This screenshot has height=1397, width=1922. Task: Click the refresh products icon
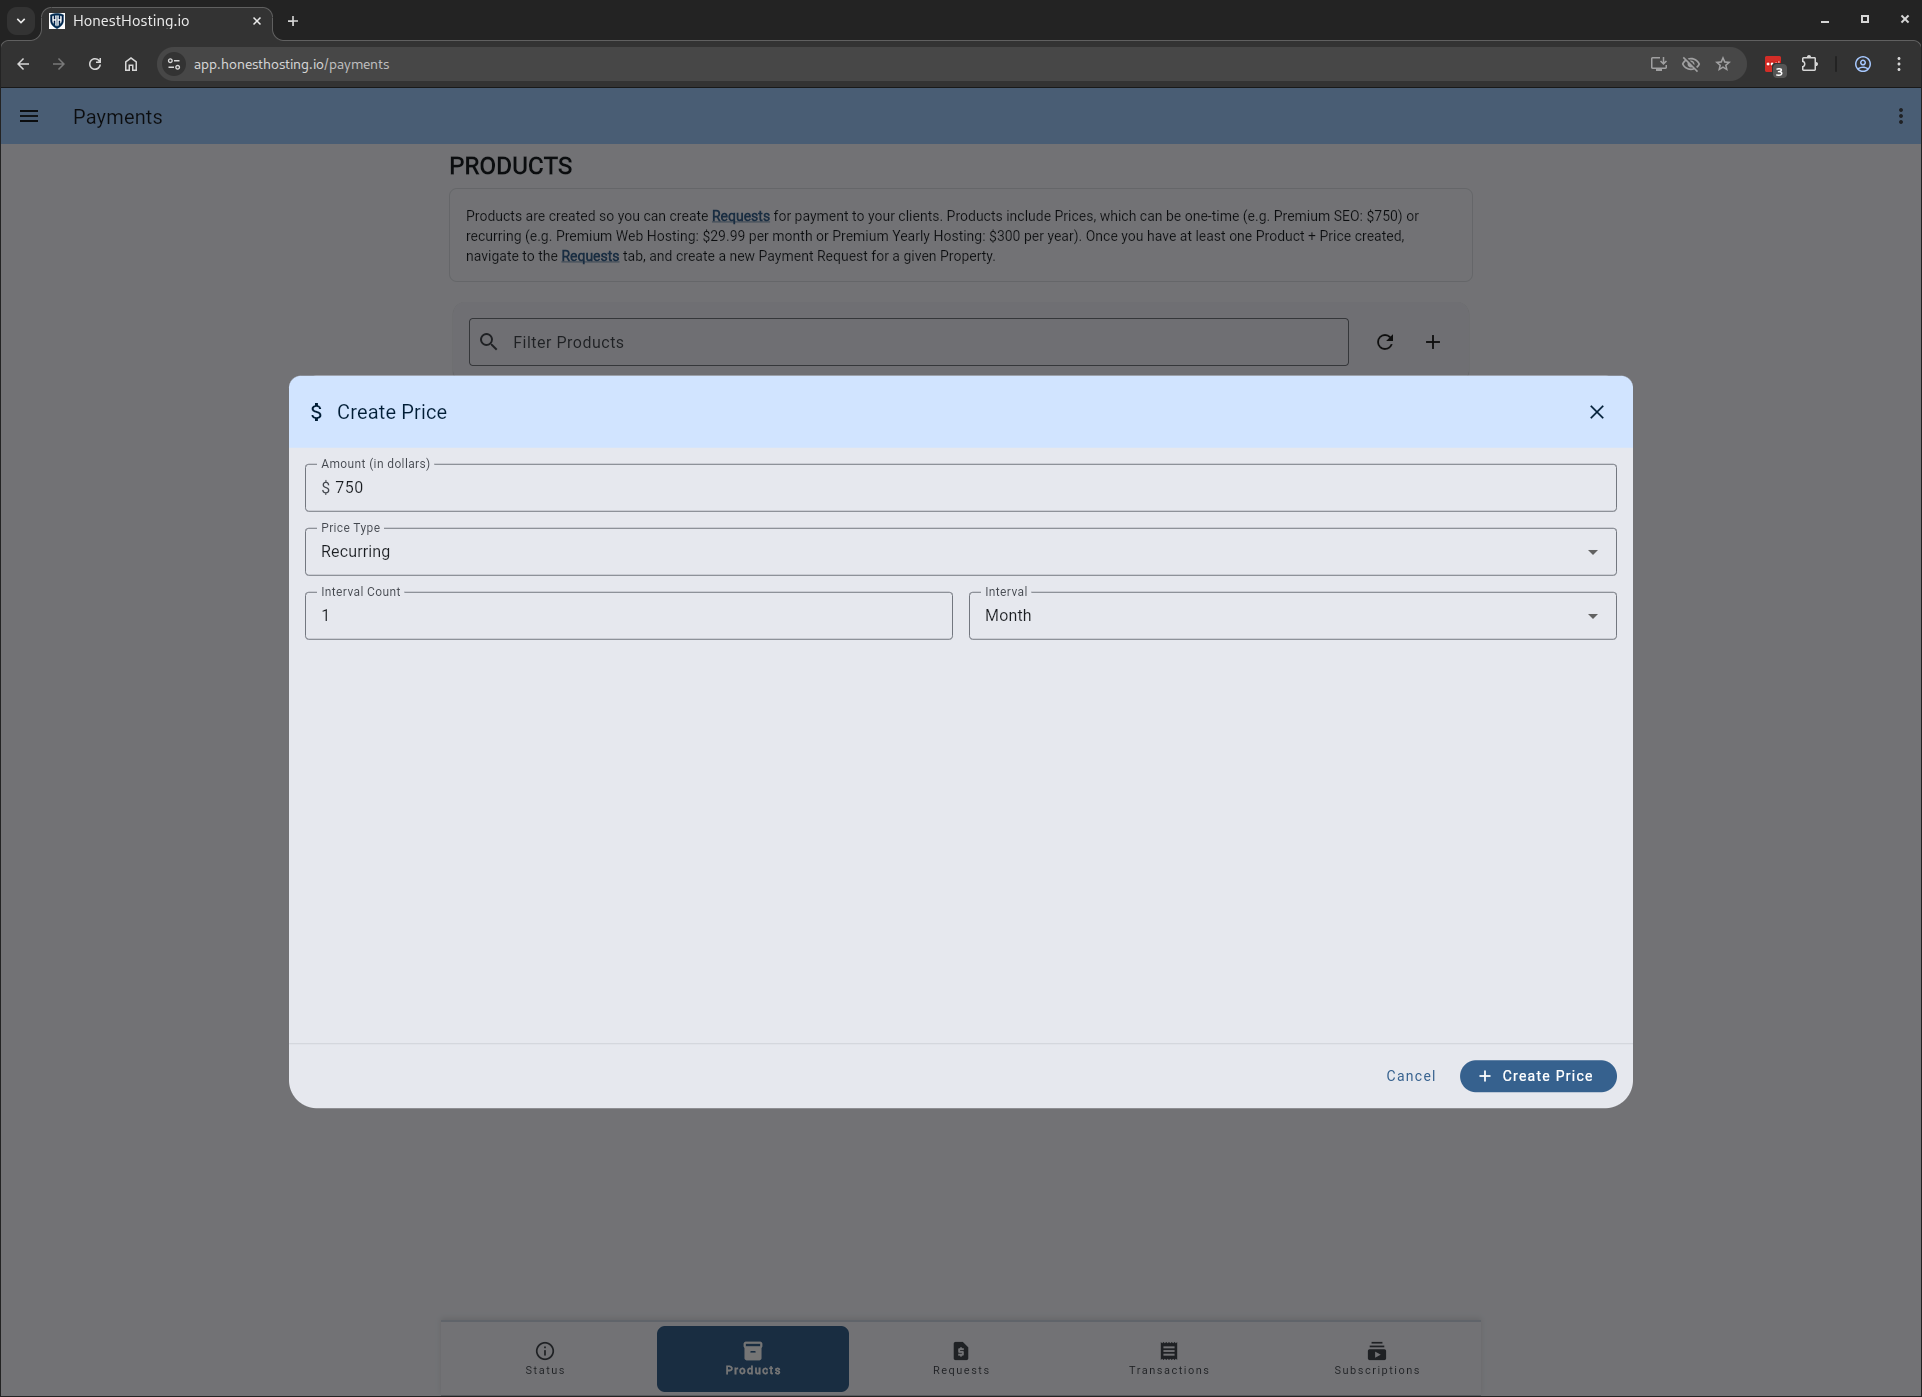pyautogui.click(x=1384, y=342)
